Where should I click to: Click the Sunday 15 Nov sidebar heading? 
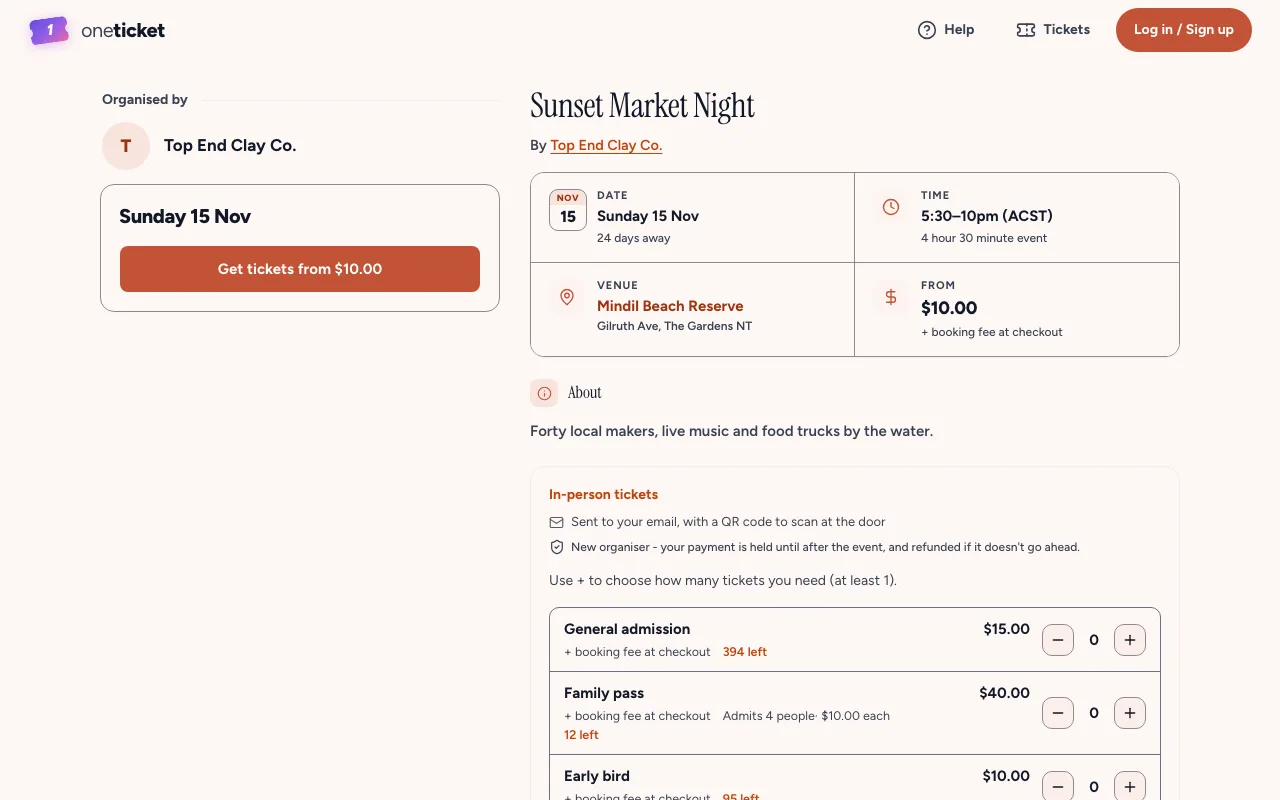[x=185, y=217]
